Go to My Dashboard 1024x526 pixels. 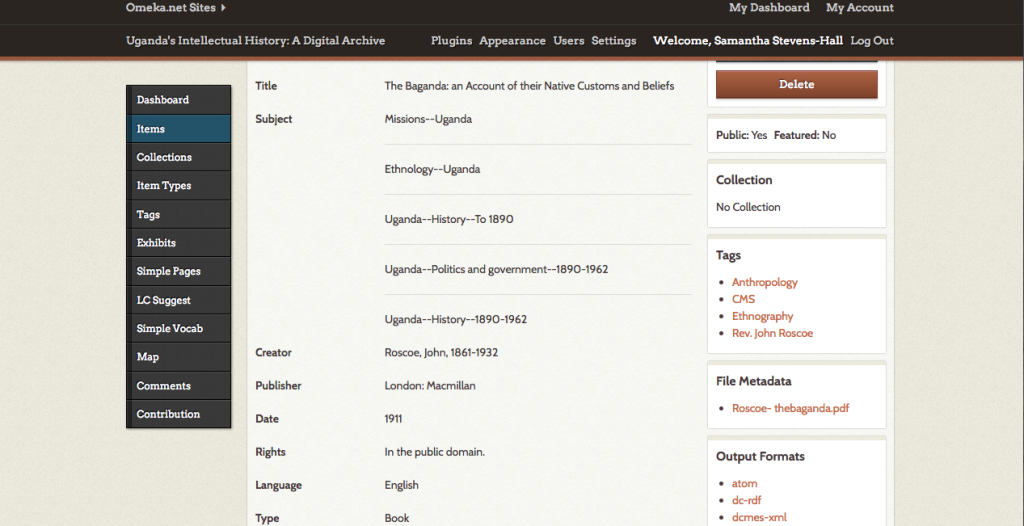769,8
